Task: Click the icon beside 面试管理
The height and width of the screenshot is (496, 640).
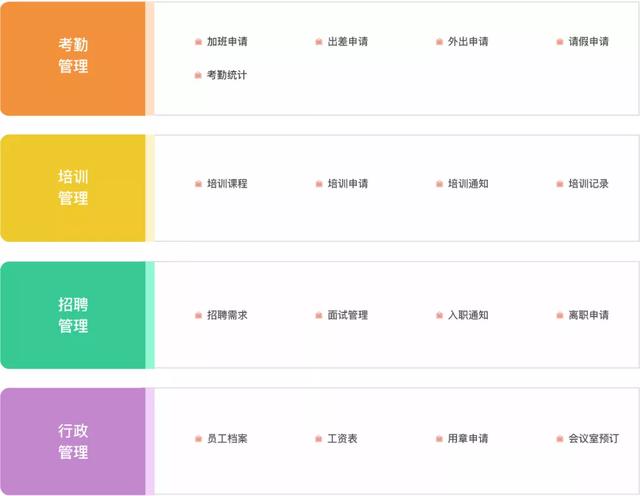Action: (319, 315)
